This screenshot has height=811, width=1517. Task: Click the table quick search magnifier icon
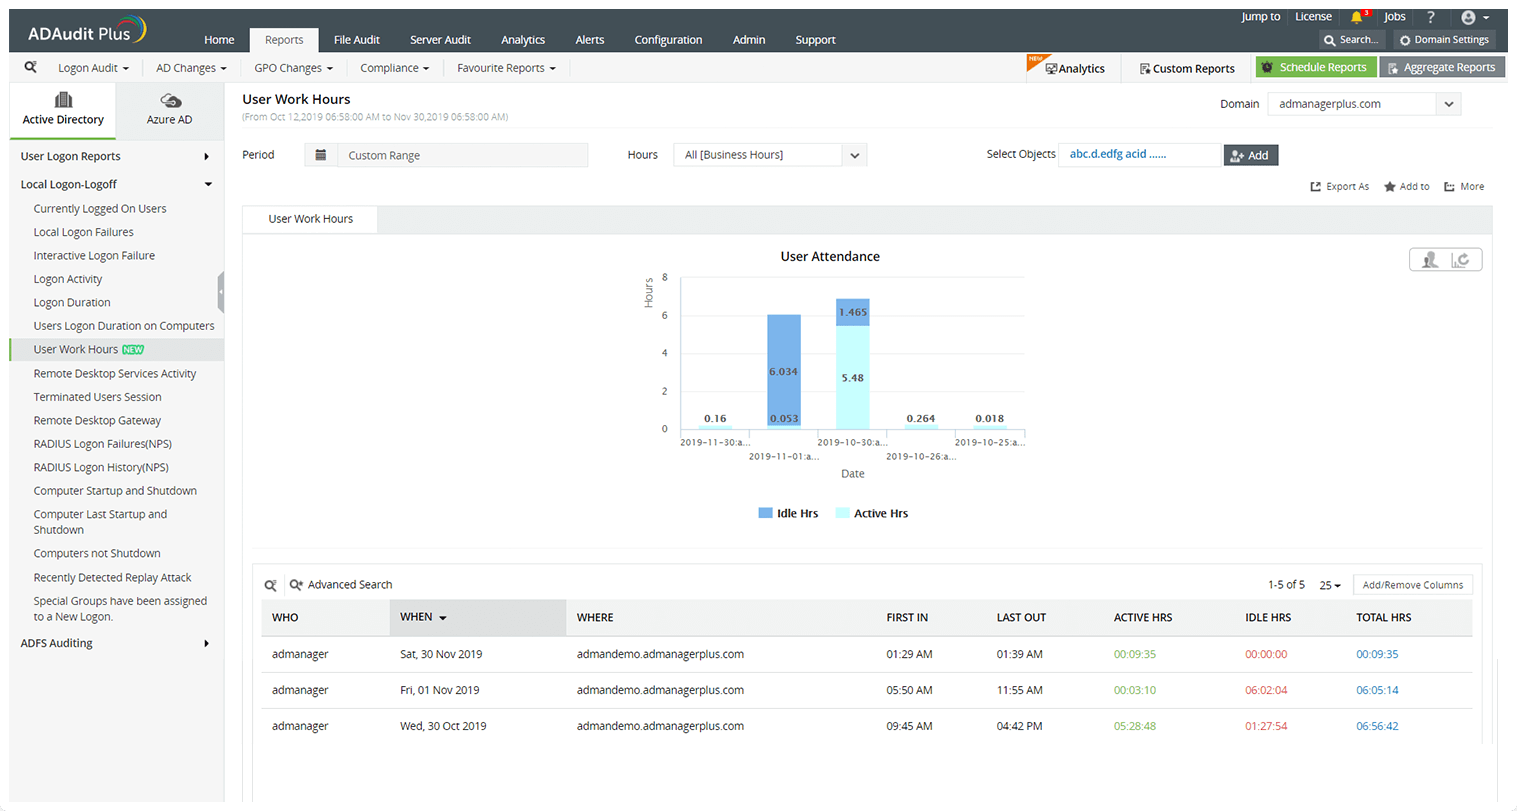(271, 585)
